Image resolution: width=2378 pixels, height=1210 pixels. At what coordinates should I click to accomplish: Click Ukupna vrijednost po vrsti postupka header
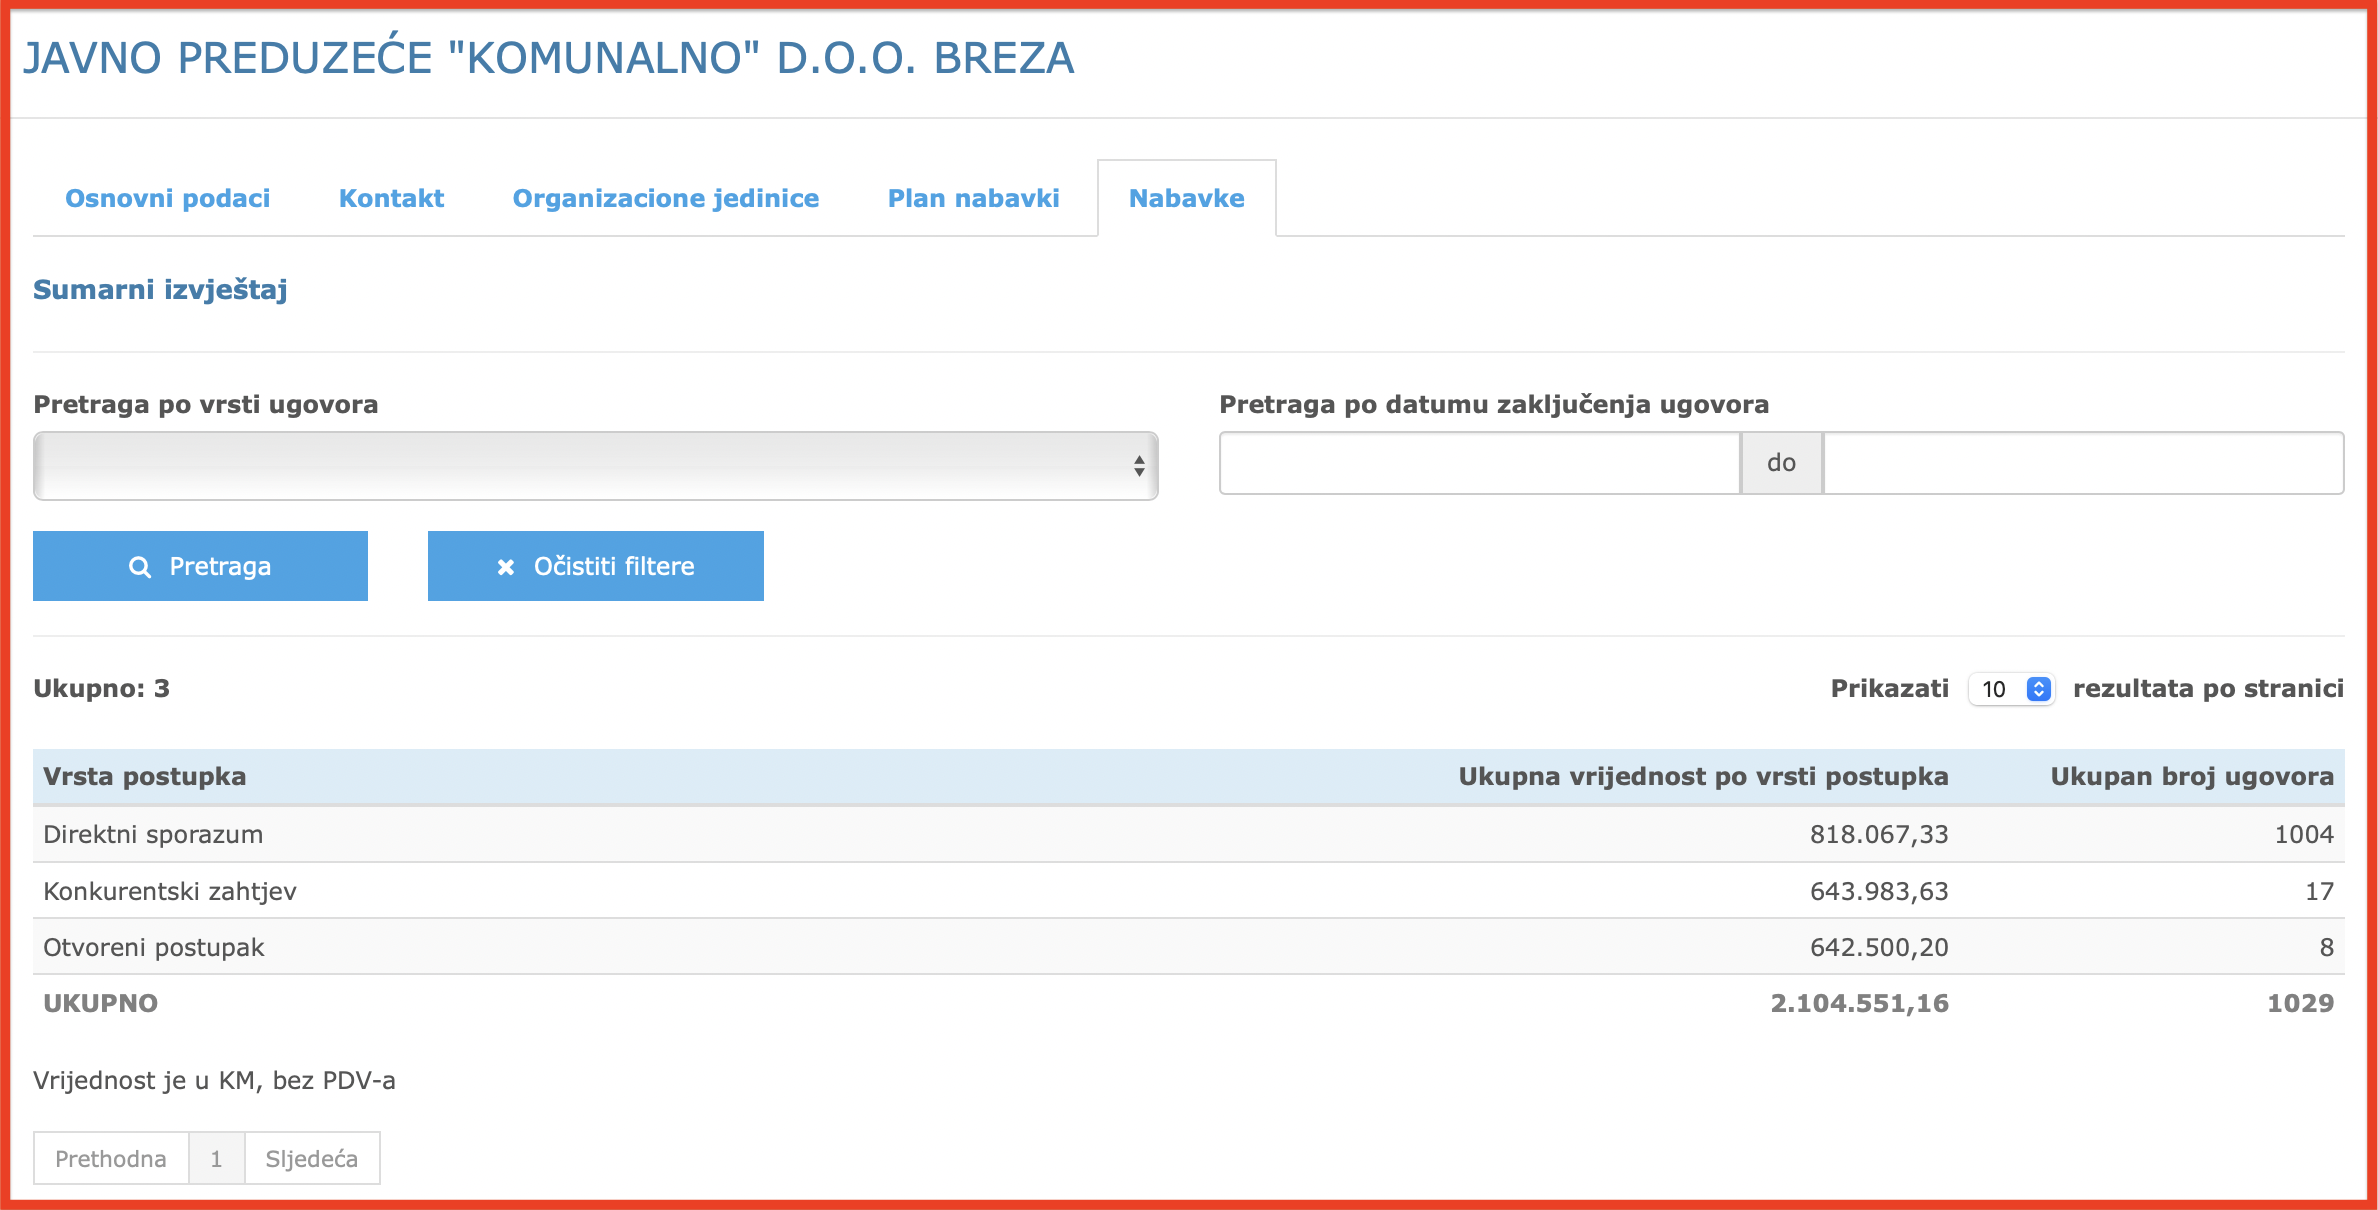[x=1703, y=776]
